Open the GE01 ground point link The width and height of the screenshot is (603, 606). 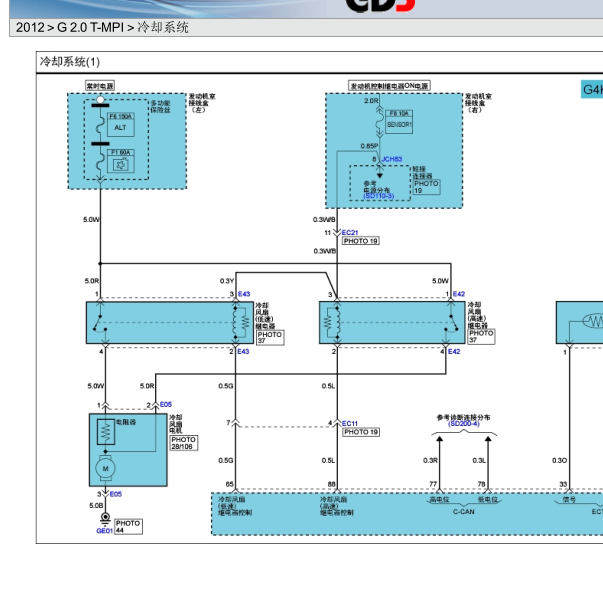104,531
